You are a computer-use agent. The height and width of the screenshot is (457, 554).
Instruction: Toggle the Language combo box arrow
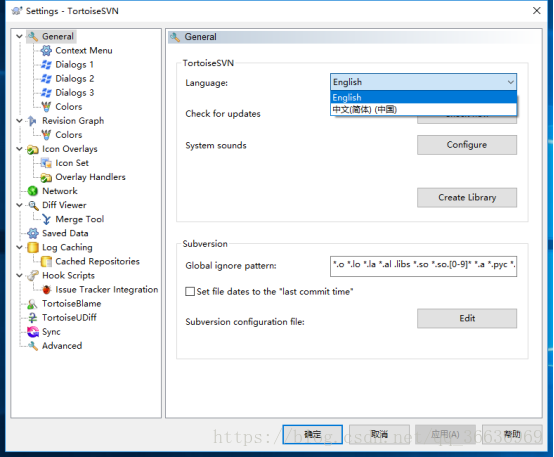(511, 82)
